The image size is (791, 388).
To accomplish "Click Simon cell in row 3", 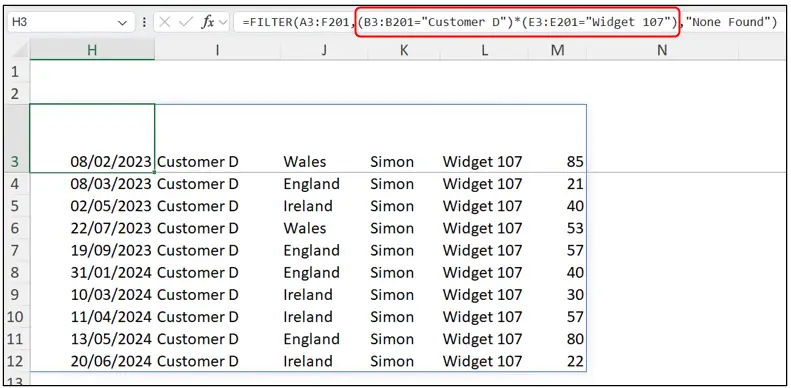I will (403, 138).
